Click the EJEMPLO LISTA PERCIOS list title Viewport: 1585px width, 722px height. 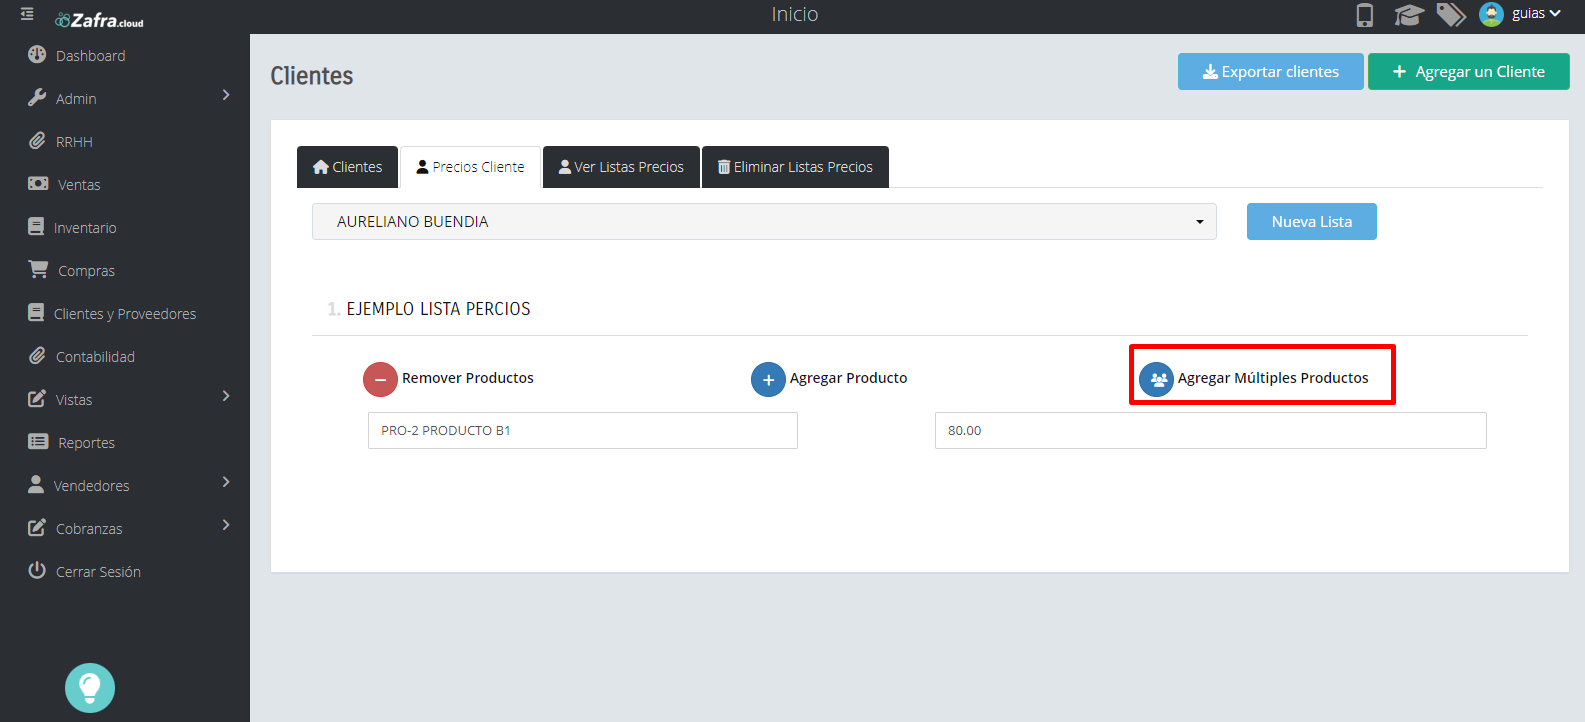[438, 309]
